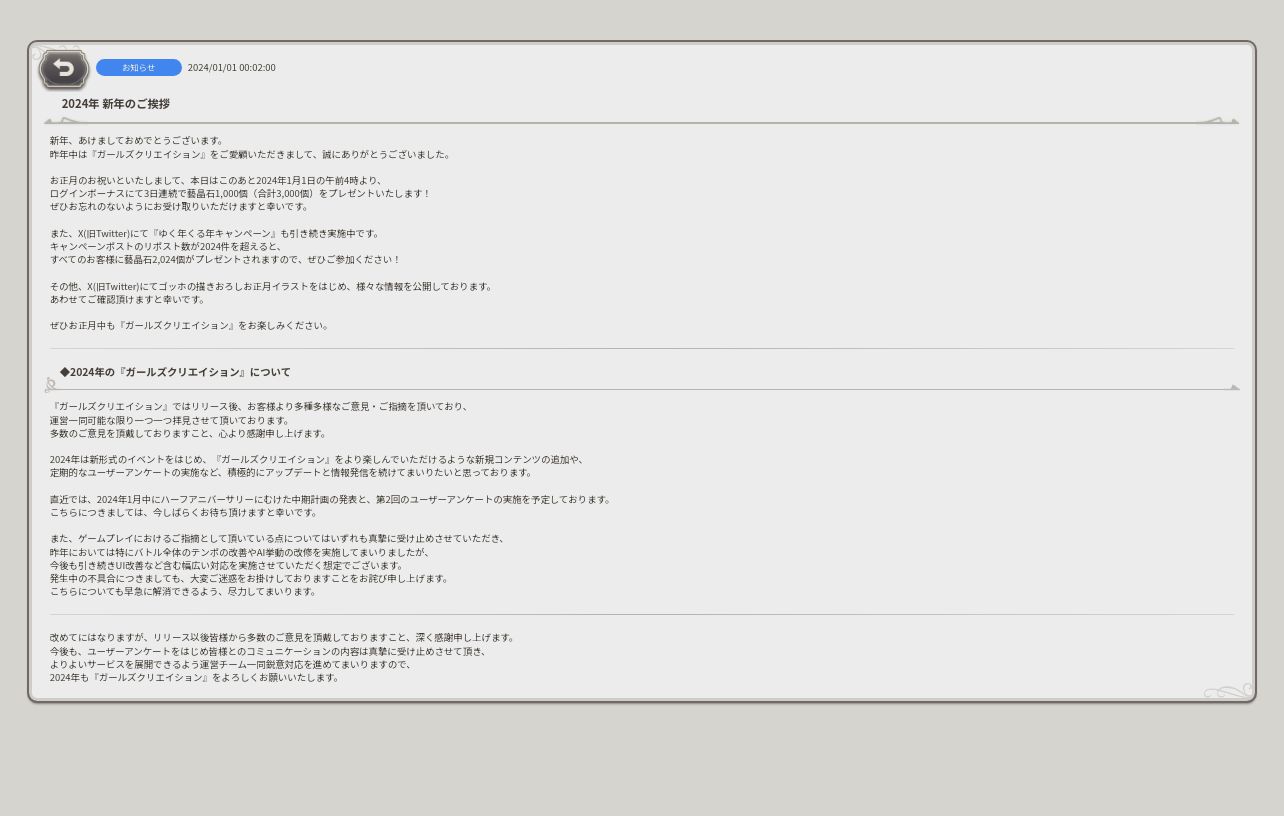Click the line starting こちらについても早急に解消
The width and height of the screenshot is (1284, 816).
click(x=184, y=592)
